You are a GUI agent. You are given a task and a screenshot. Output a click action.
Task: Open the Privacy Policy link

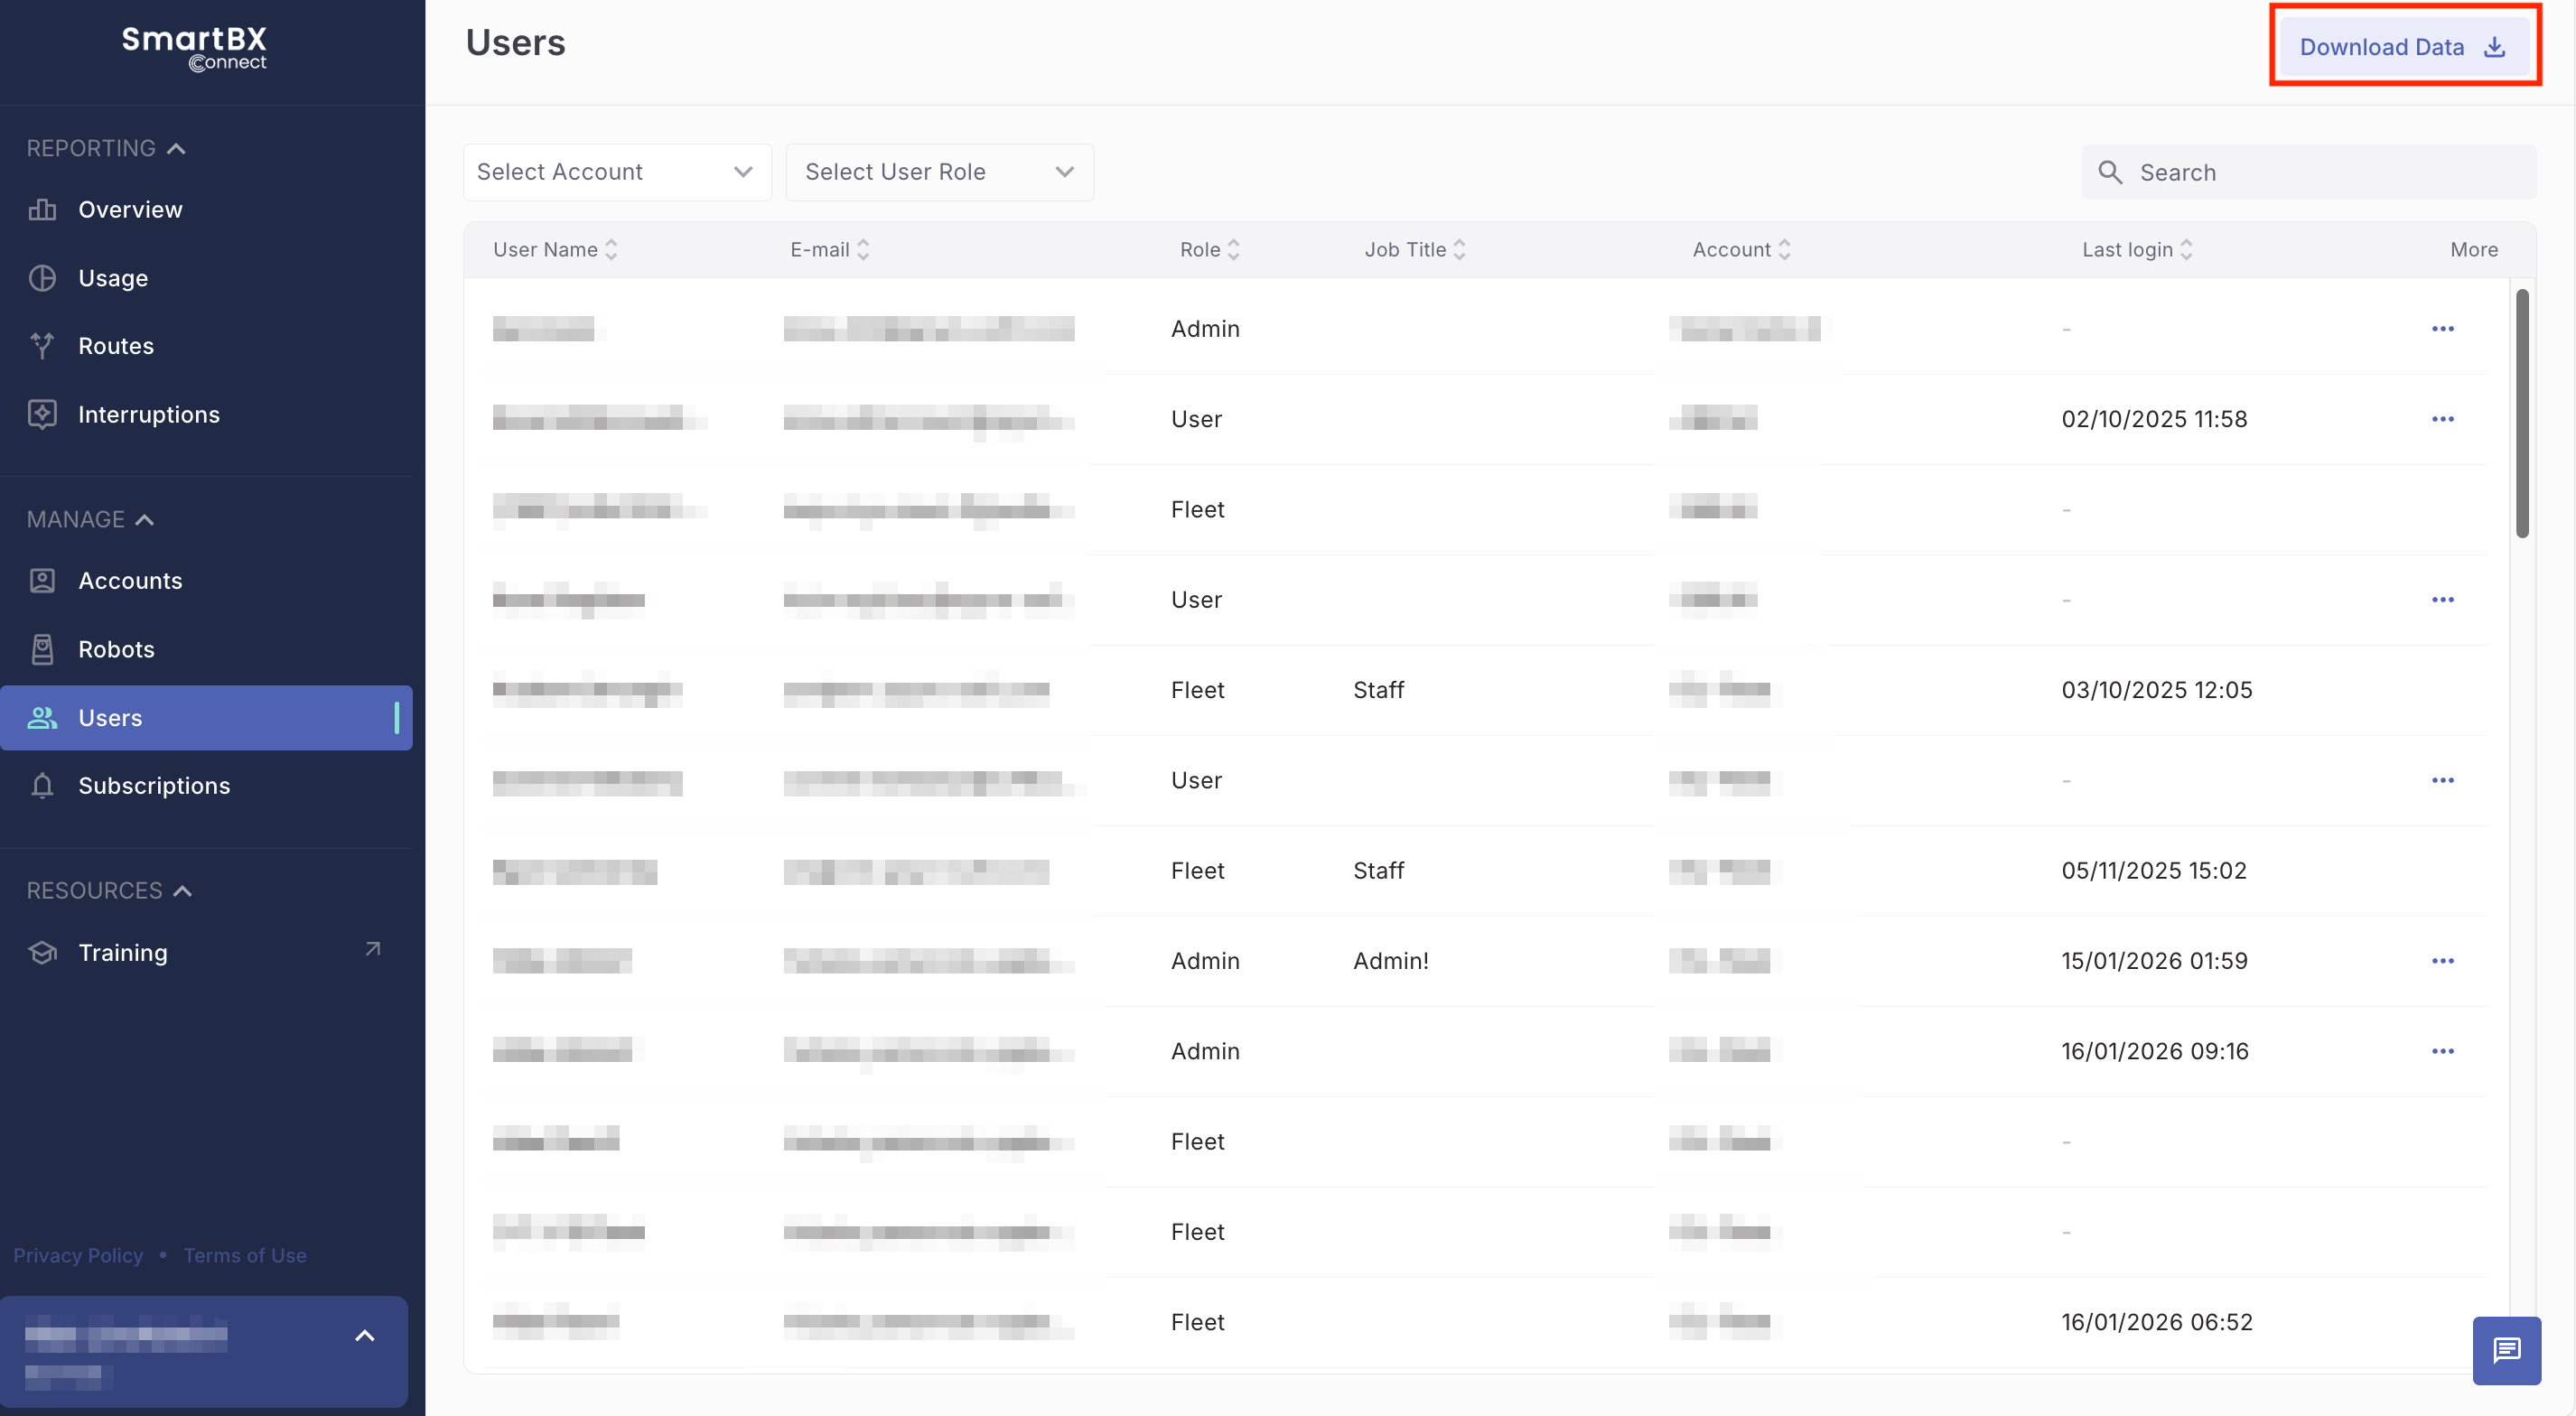[78, 1255]
